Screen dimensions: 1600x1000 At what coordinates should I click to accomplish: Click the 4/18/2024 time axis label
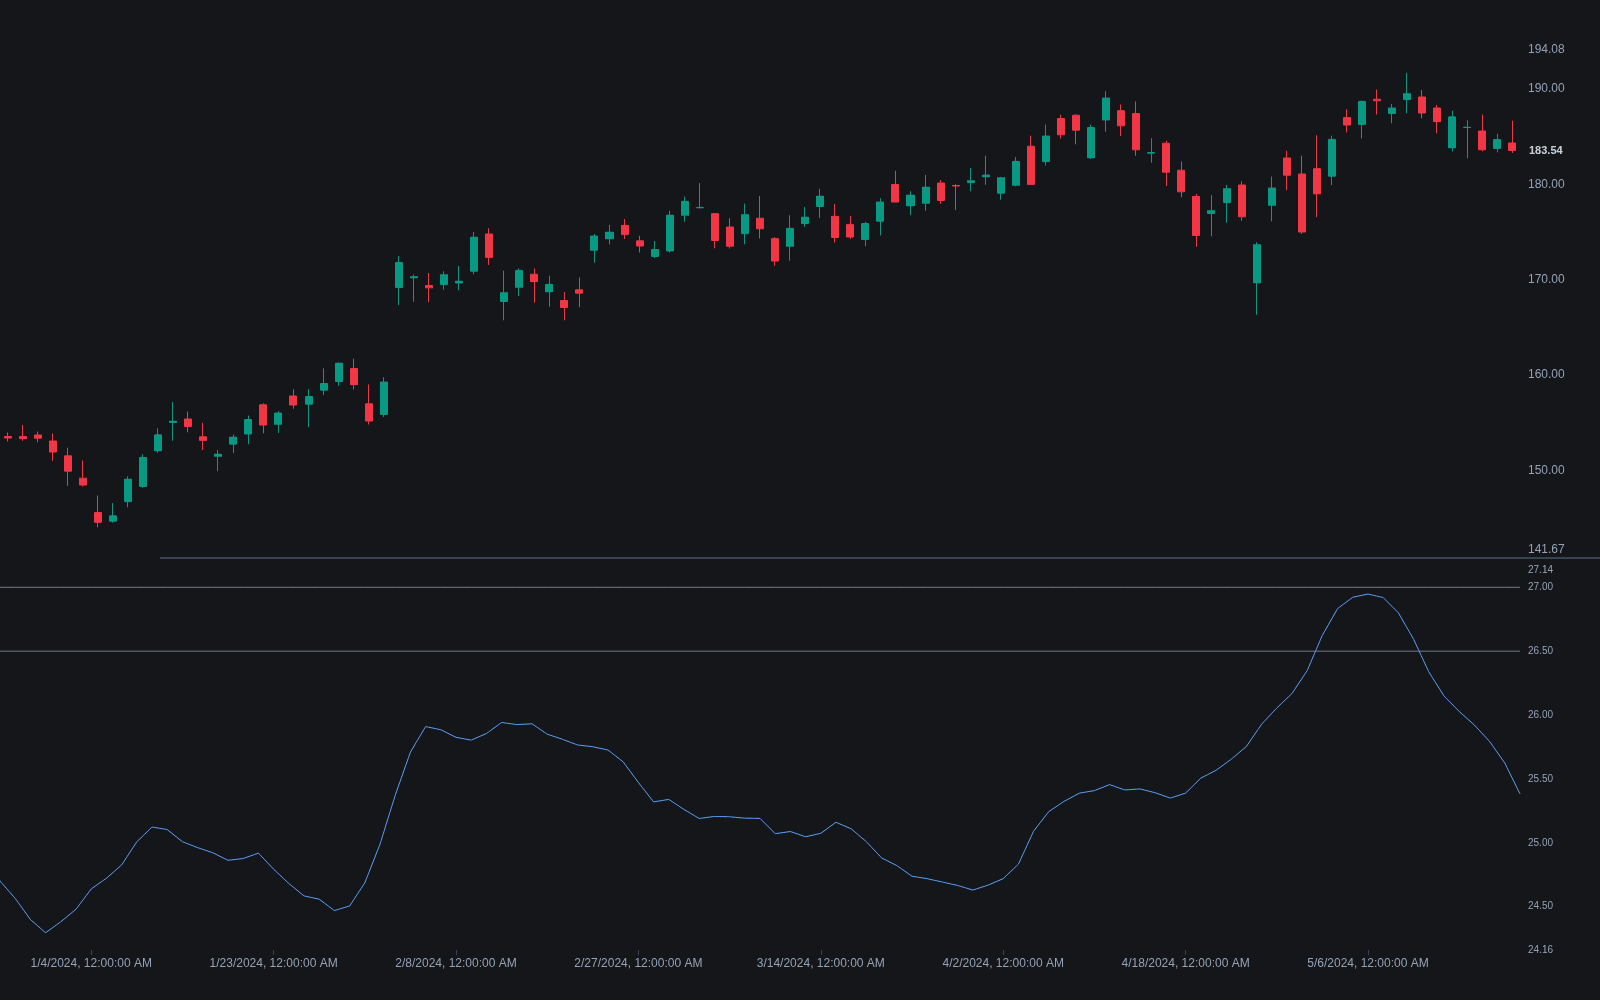1185,963
